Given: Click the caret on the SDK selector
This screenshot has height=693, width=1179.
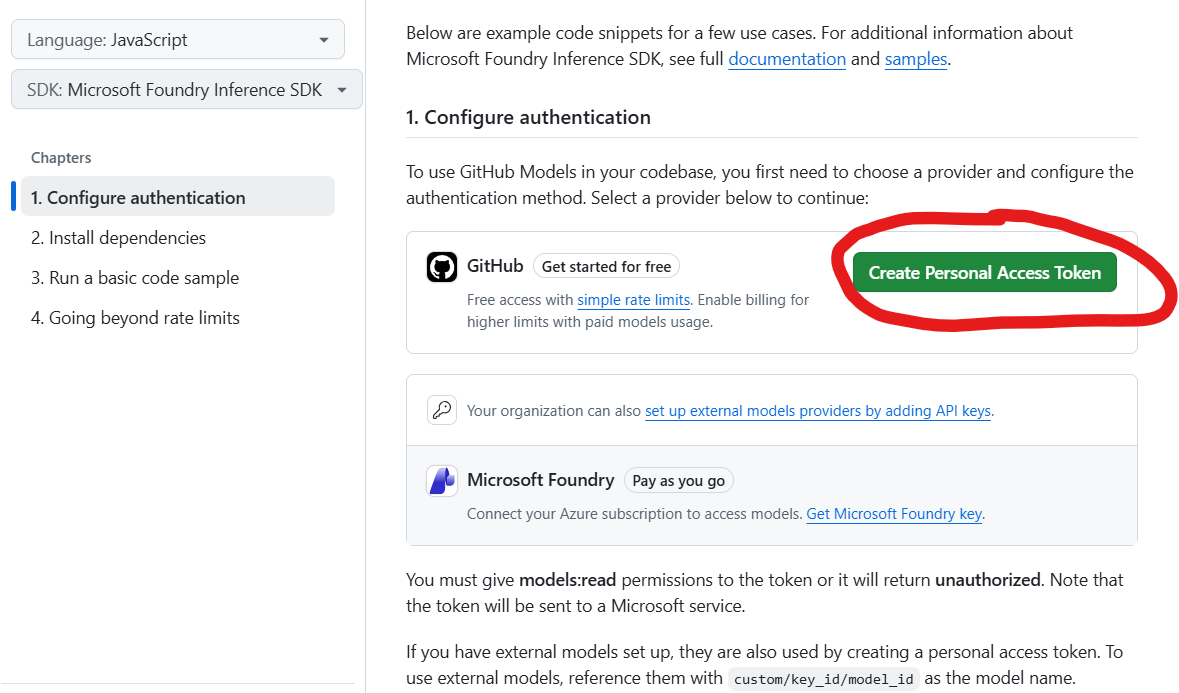Looking at the screenshot, I should pos(342,90).
